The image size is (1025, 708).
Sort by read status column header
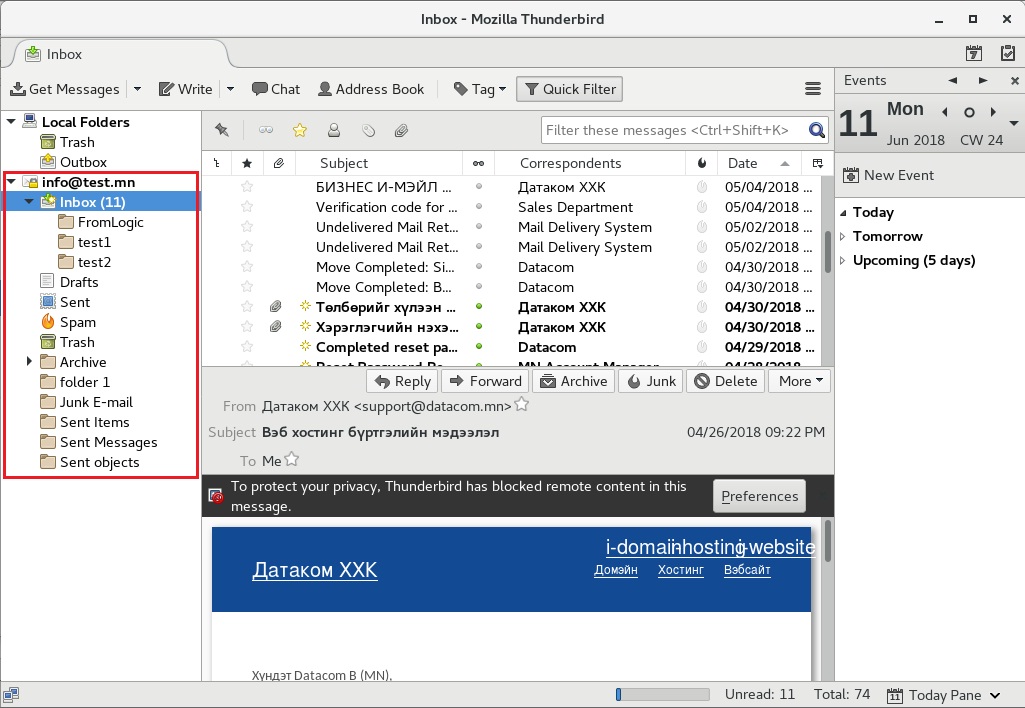[x=479, y=163]
